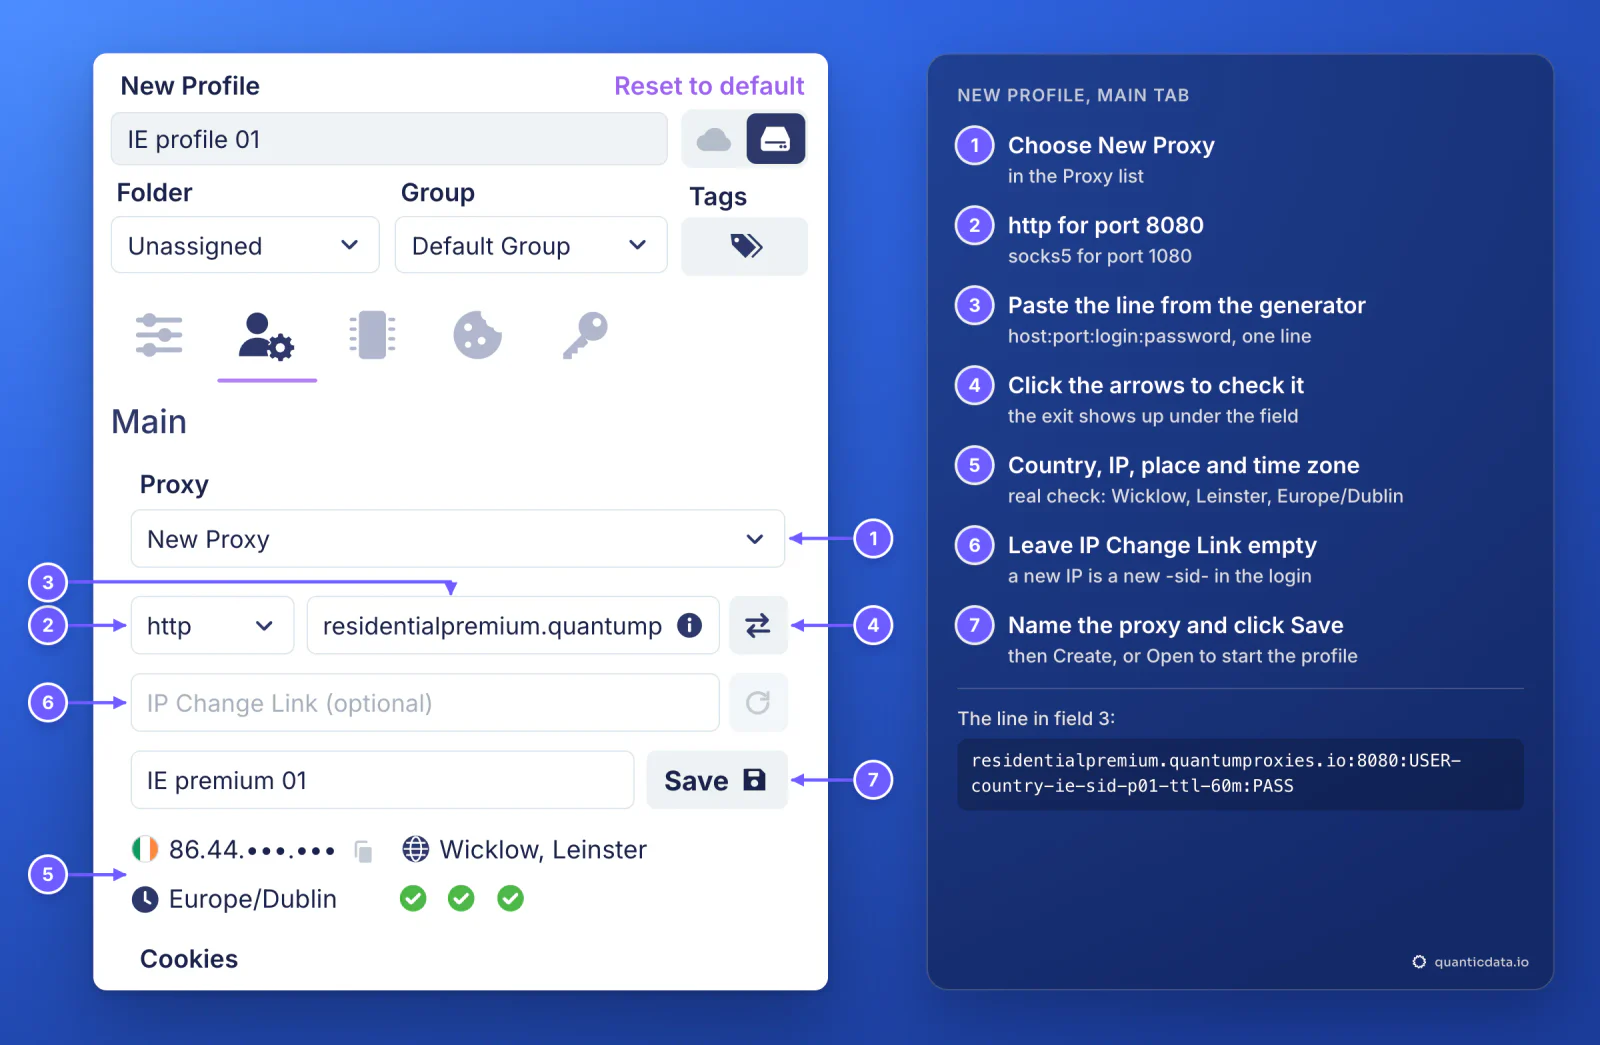Focus the IE profile 01 name field
Screen dimensions: 1600x1045
389,139
